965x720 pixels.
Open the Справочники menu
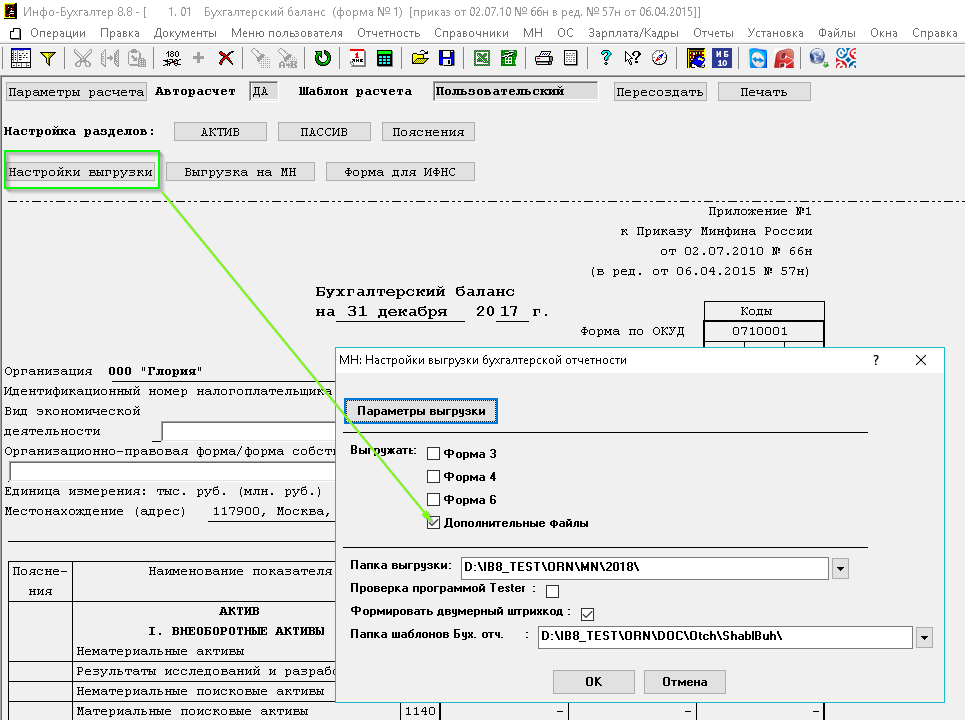coord(471,33)
